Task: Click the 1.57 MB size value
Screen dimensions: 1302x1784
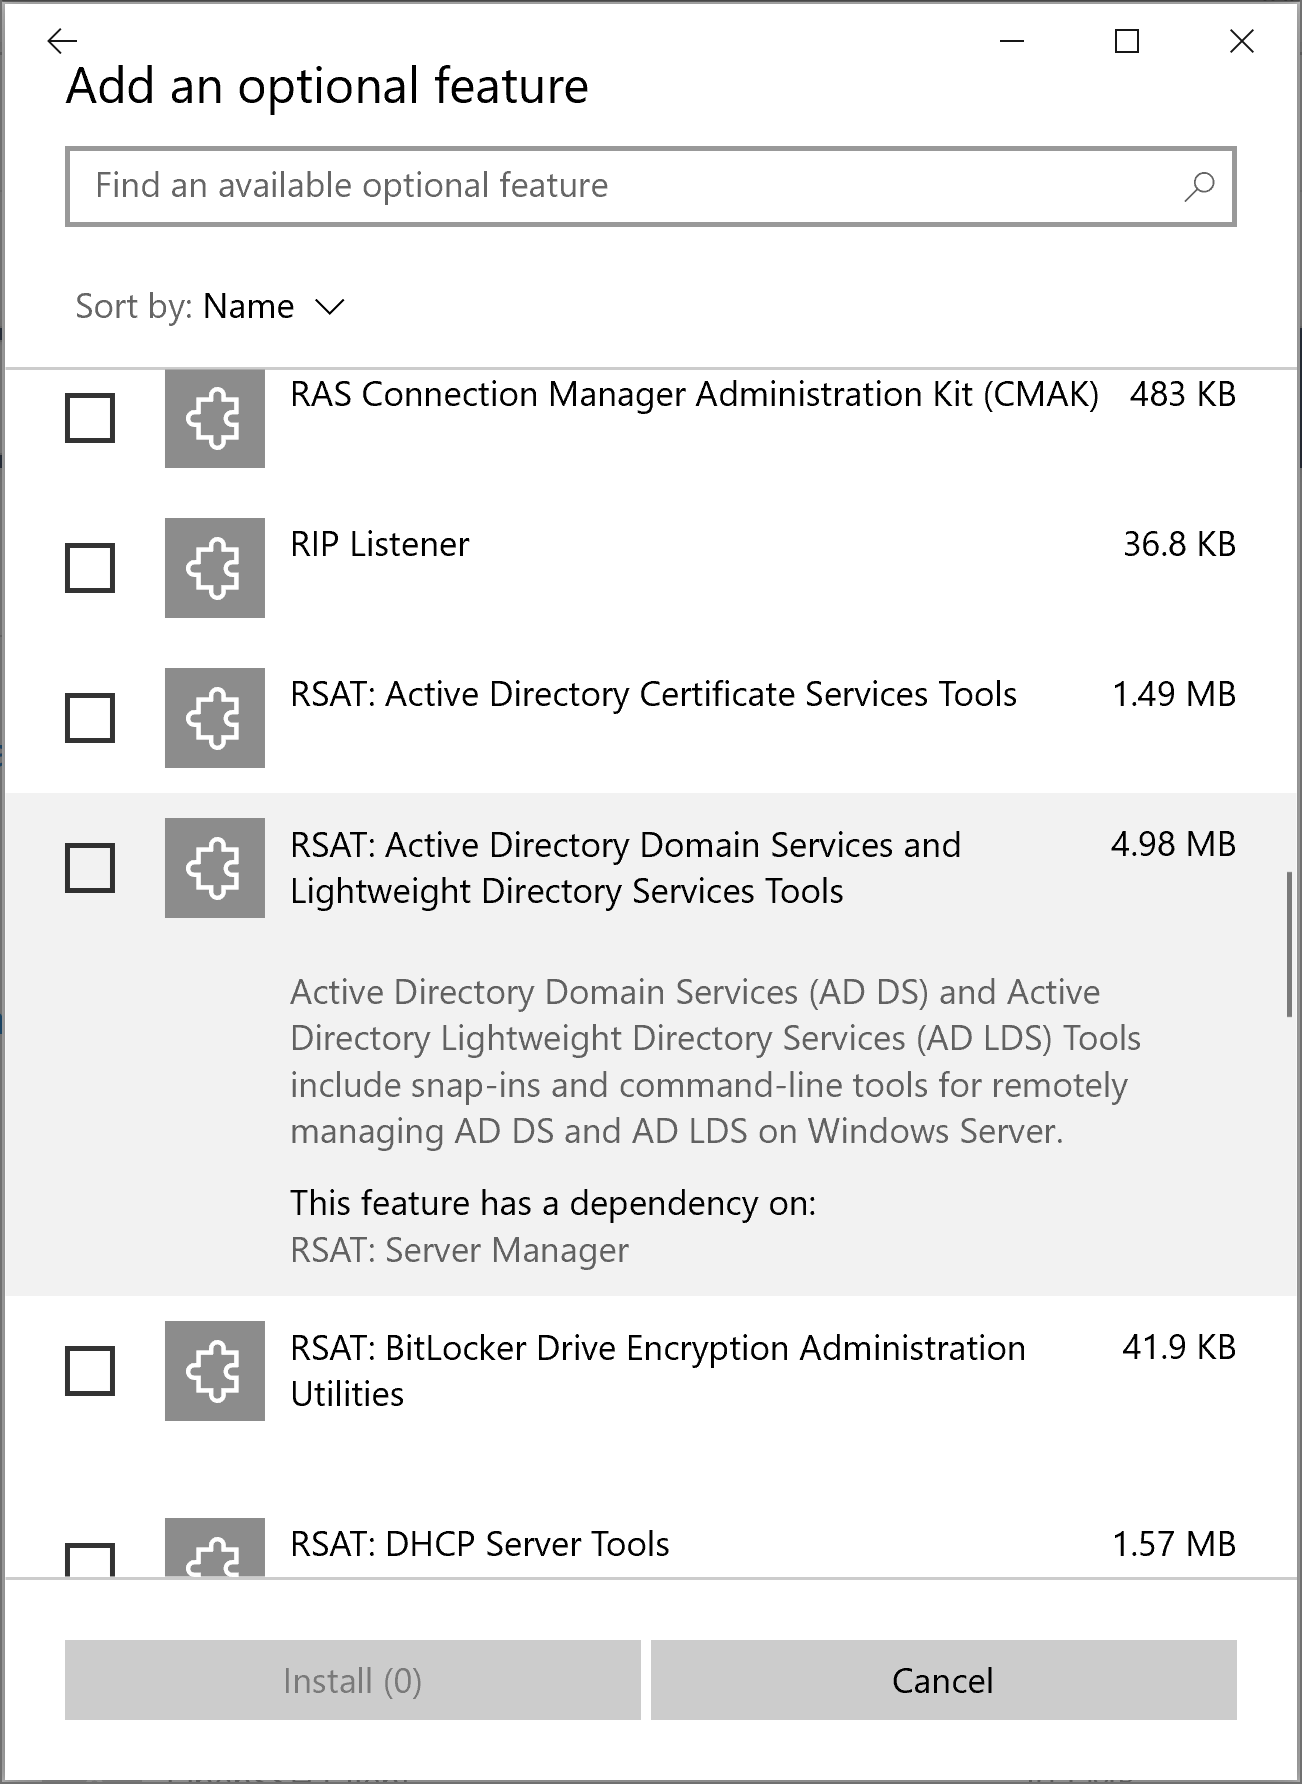Action: tap(1174, 1544)
